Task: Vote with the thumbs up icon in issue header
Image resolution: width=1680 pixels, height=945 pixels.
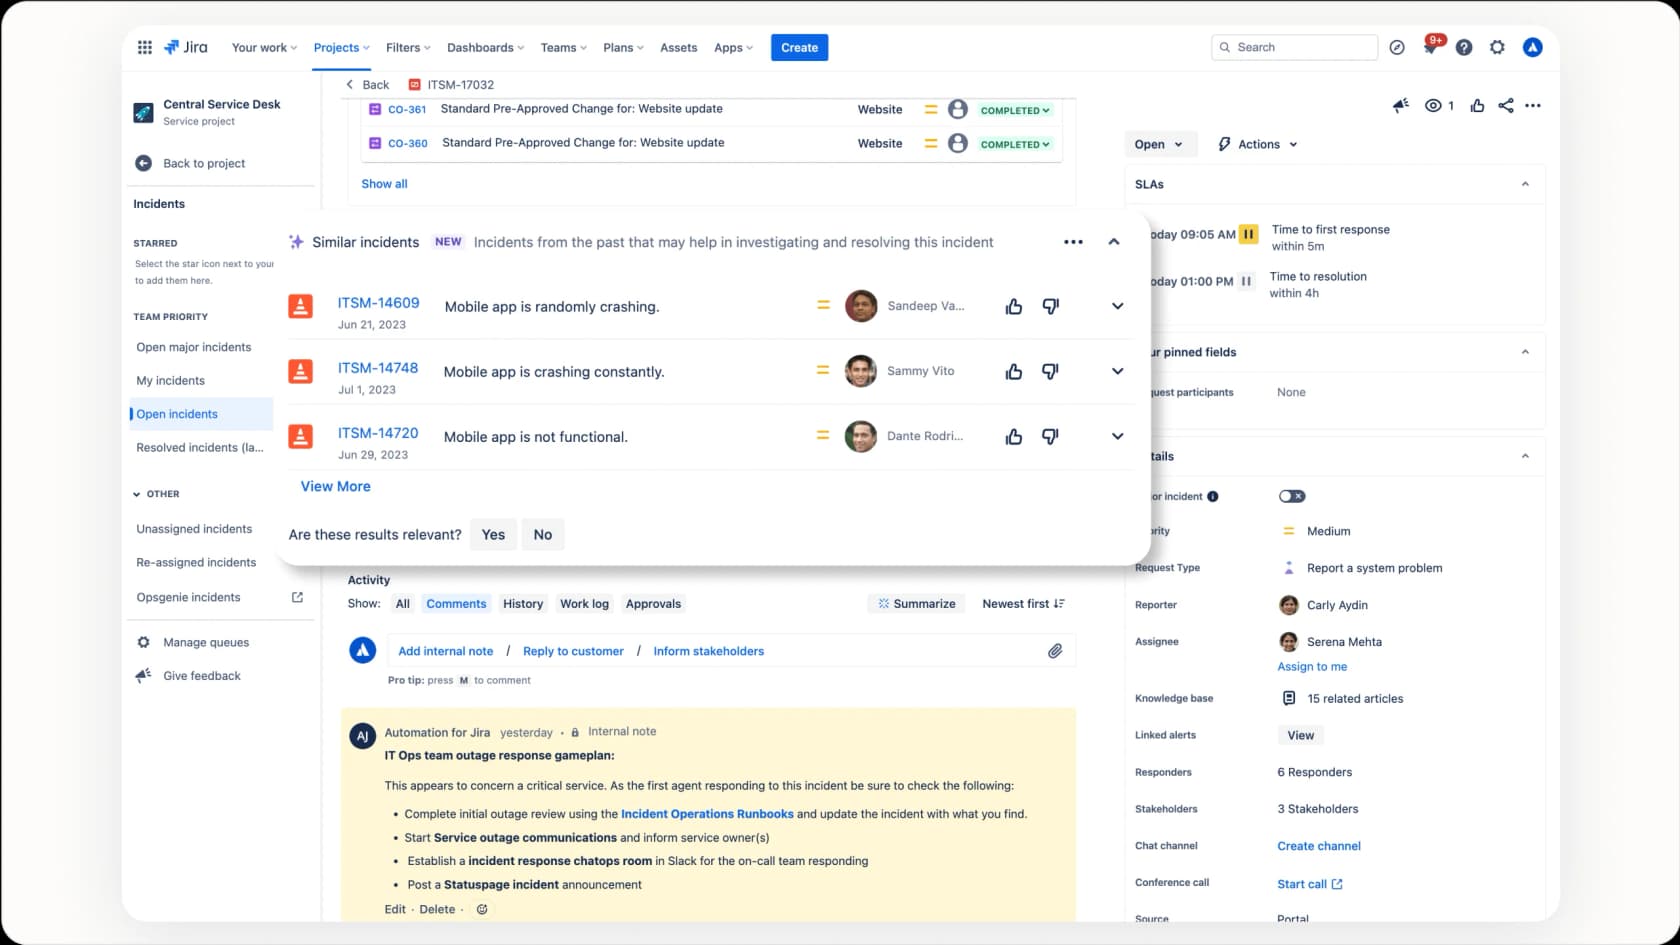Action: pyautogui.click(x=1477, y=105)
